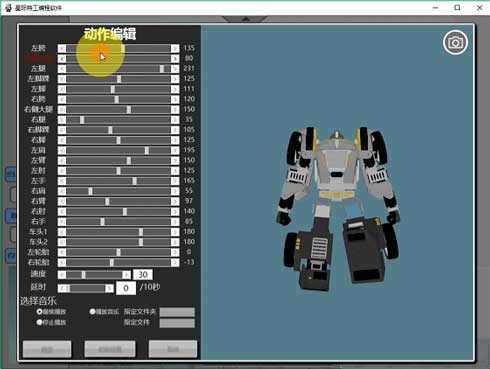Click the value -13 beside 右轮胎
The width and height of the screenshot is (490, 369).
(x=189, y=262)
